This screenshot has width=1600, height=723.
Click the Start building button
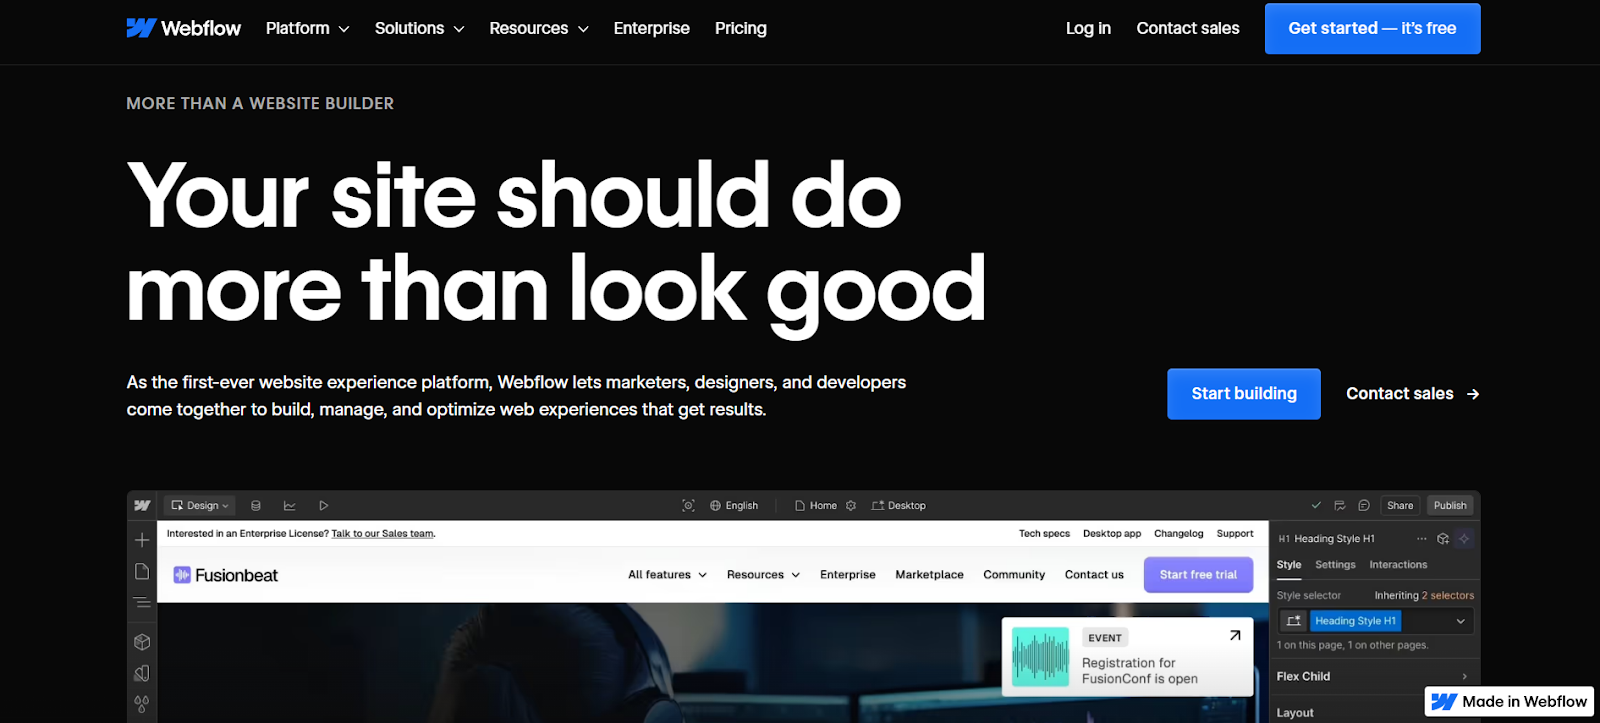pos(1244,394)
